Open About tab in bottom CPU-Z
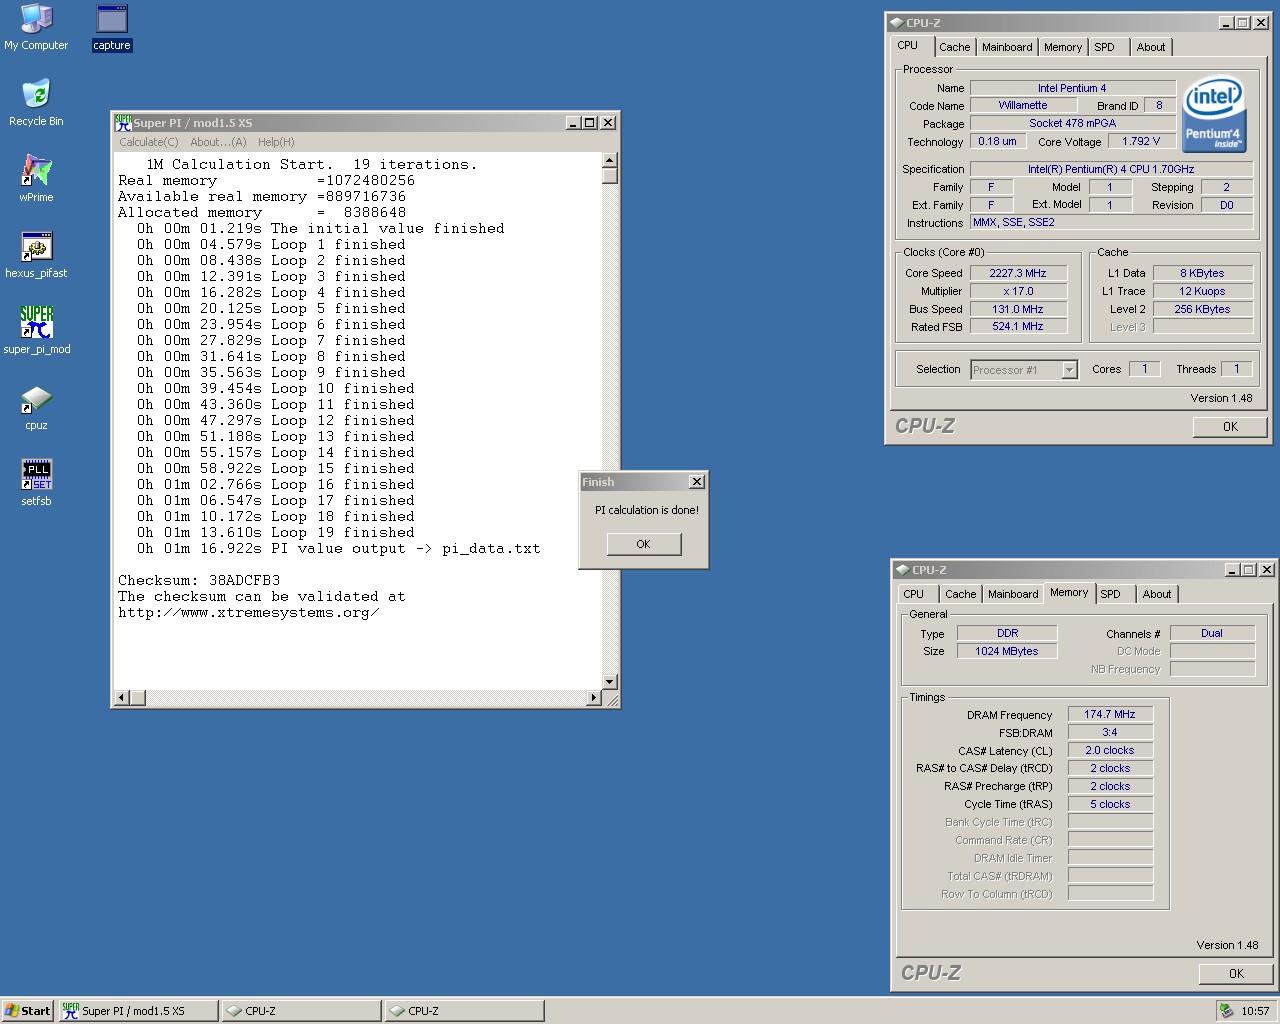1280x1024 pixels. coord(1157,594)
